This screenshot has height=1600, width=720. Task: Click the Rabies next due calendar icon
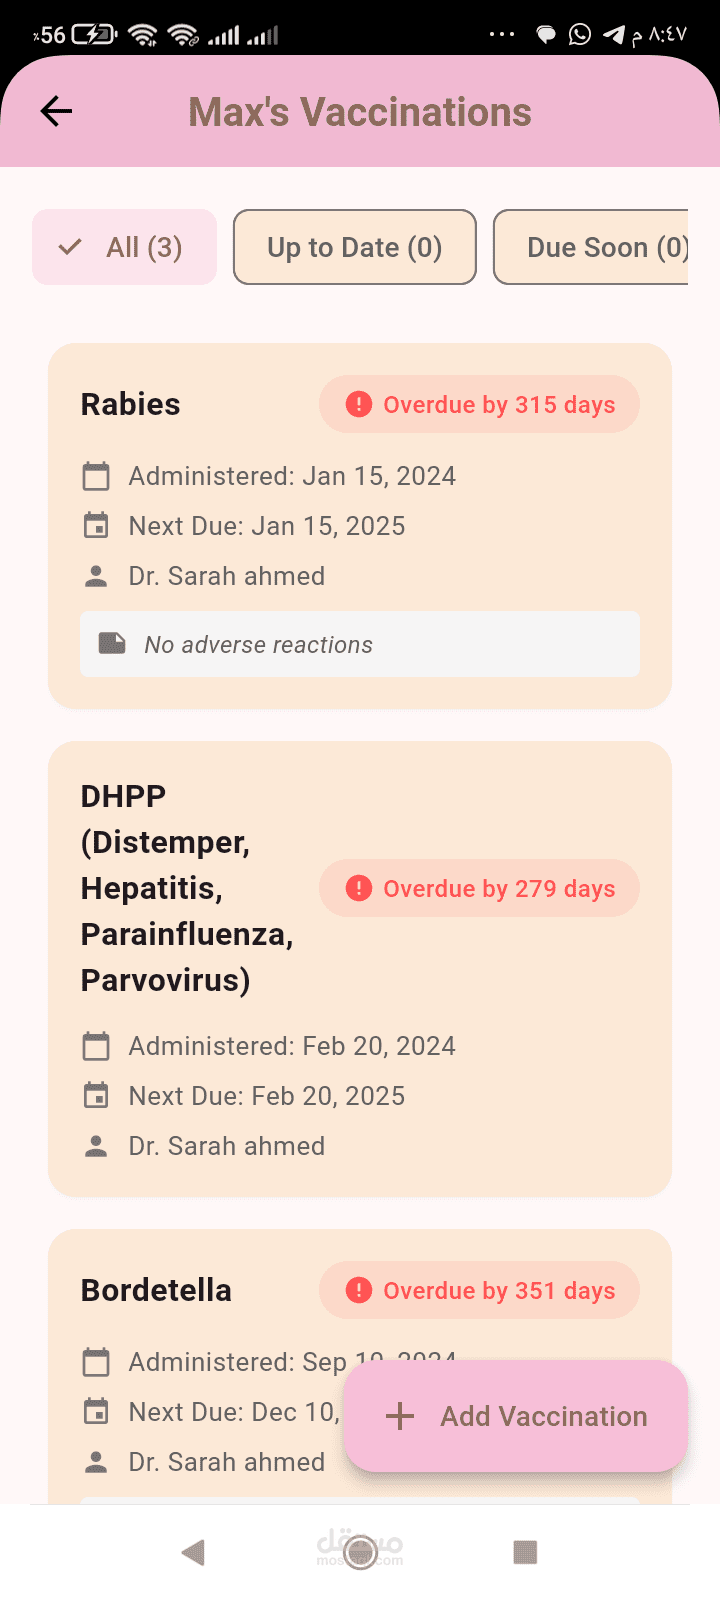pyautogui.click(x=96, y=526)
